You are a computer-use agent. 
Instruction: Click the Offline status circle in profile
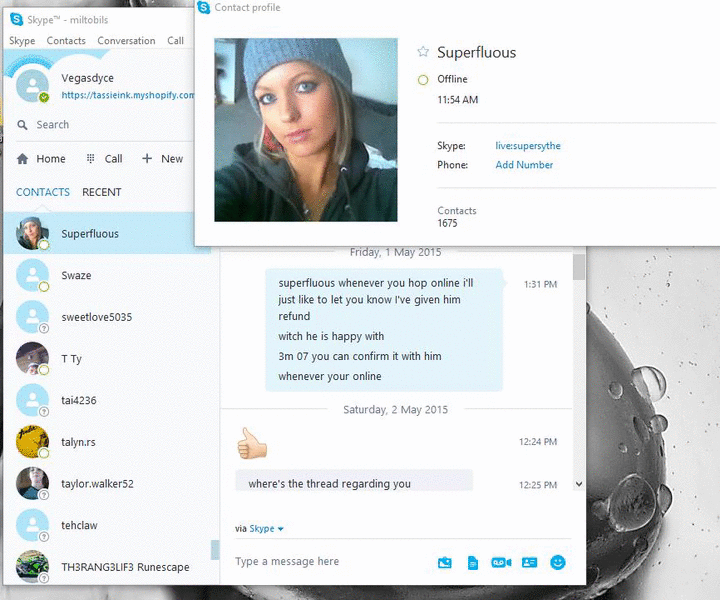[423, 80]
